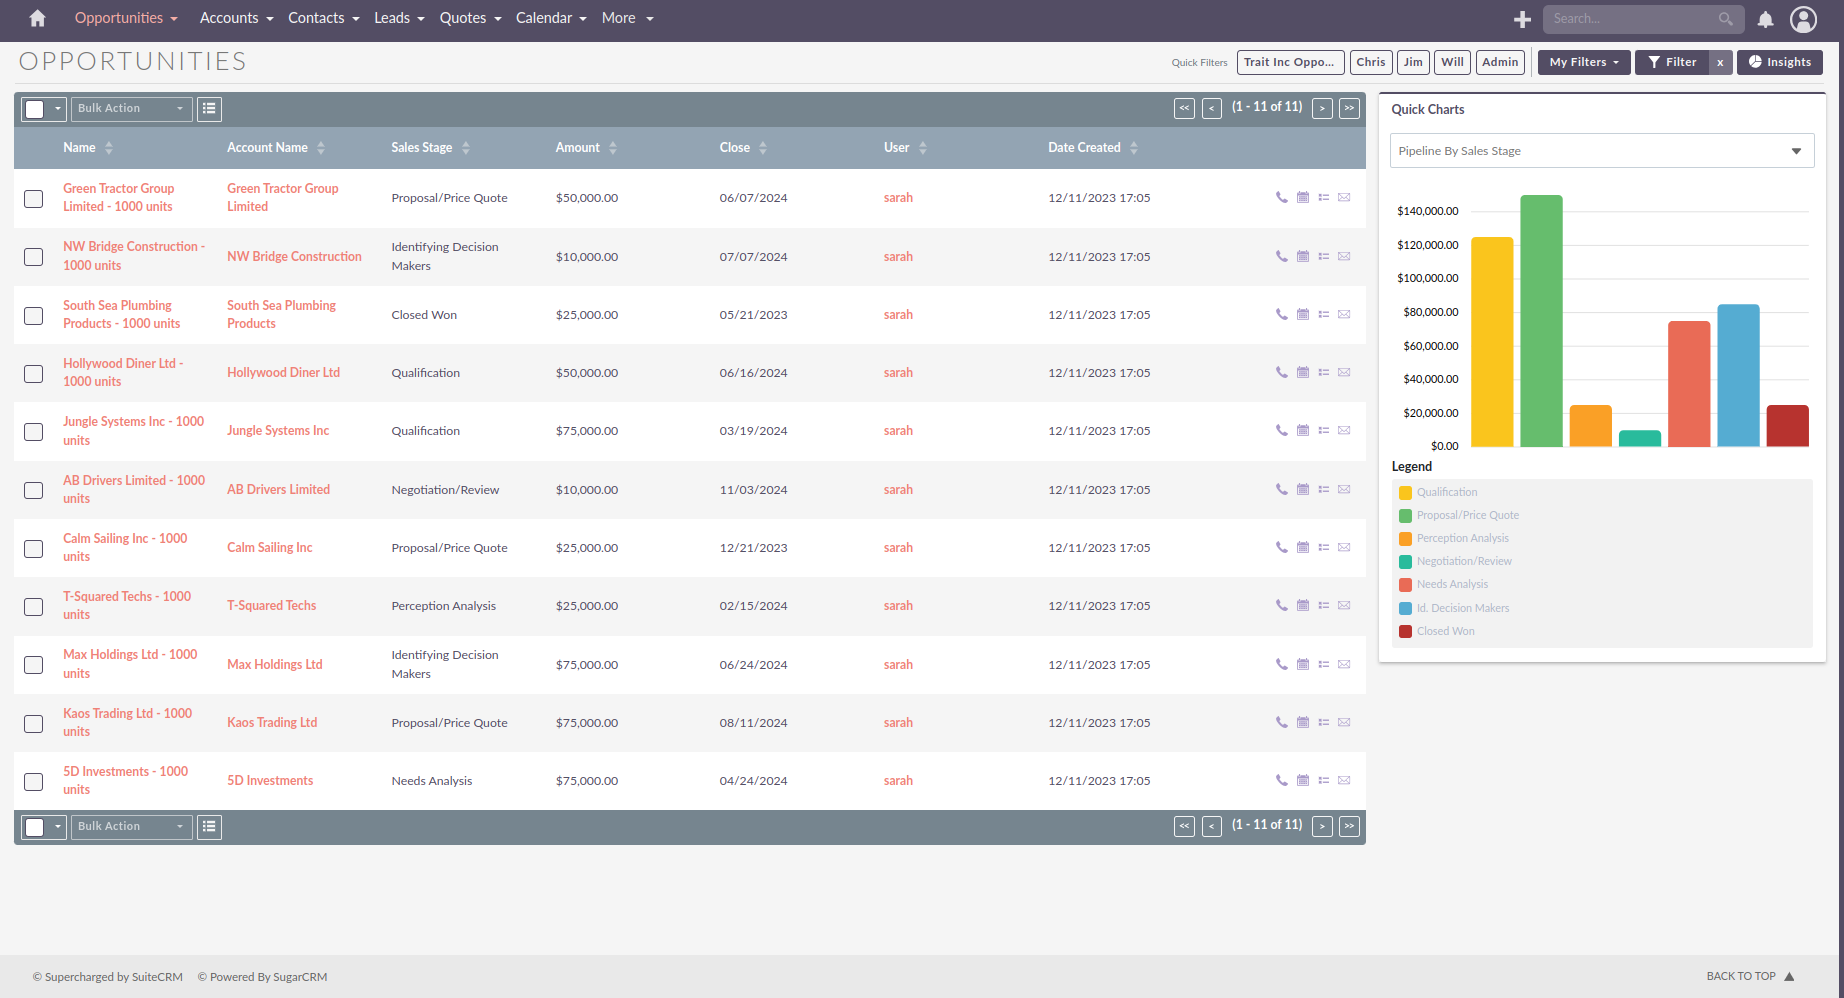
Task: Click the Closed Won legend color swatch
Action: coord(1405,631)
